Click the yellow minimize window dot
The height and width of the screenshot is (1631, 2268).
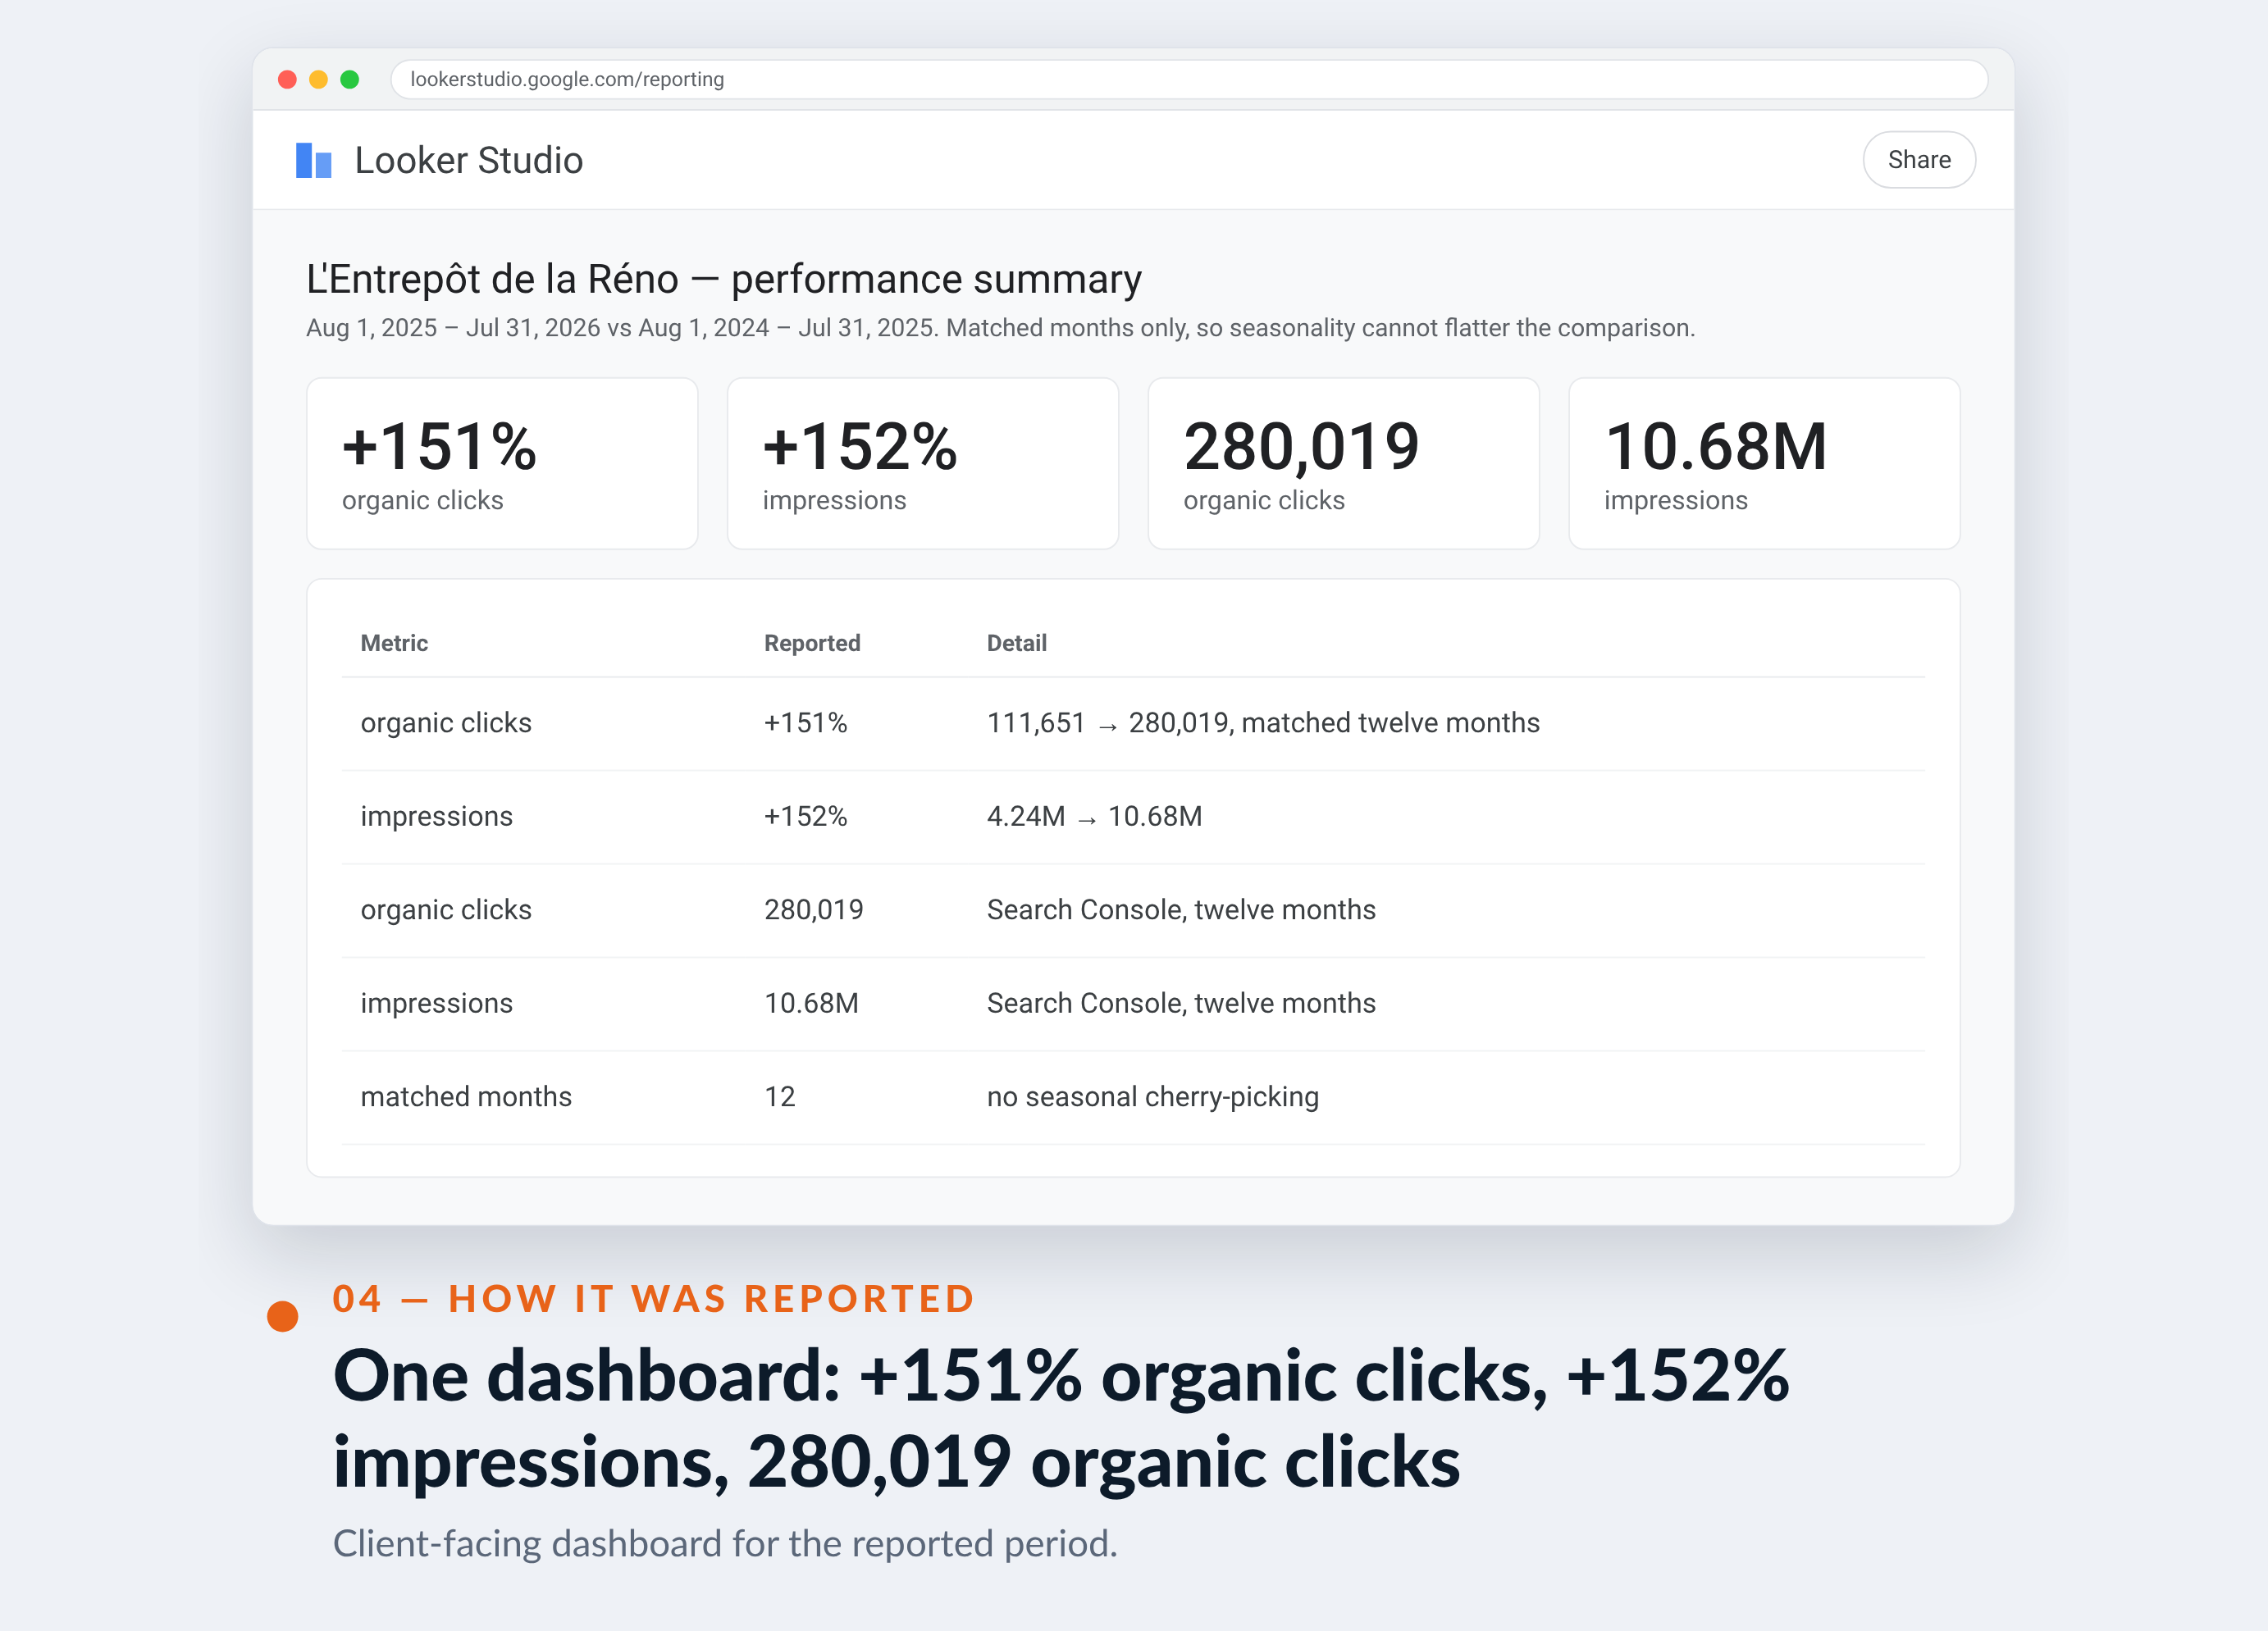pos(318,79)
